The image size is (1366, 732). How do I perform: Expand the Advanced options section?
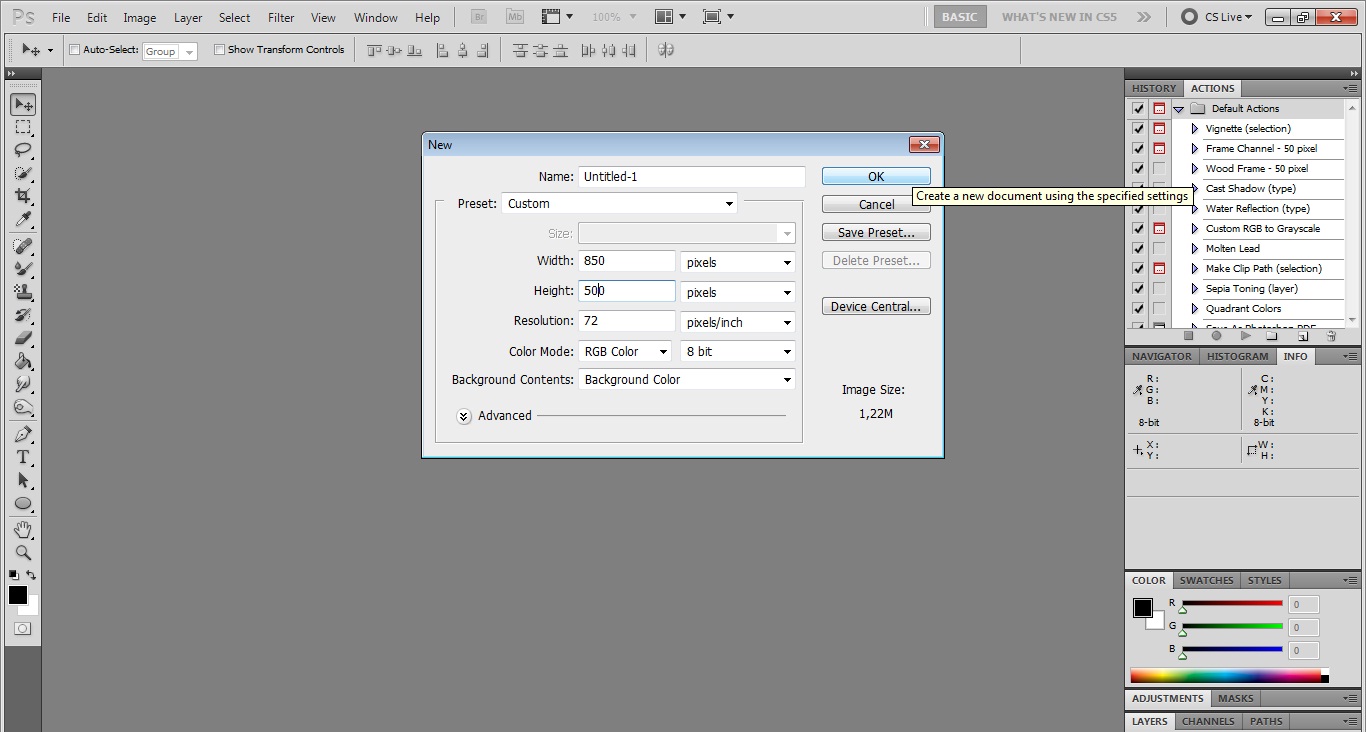tap(464, 417)
